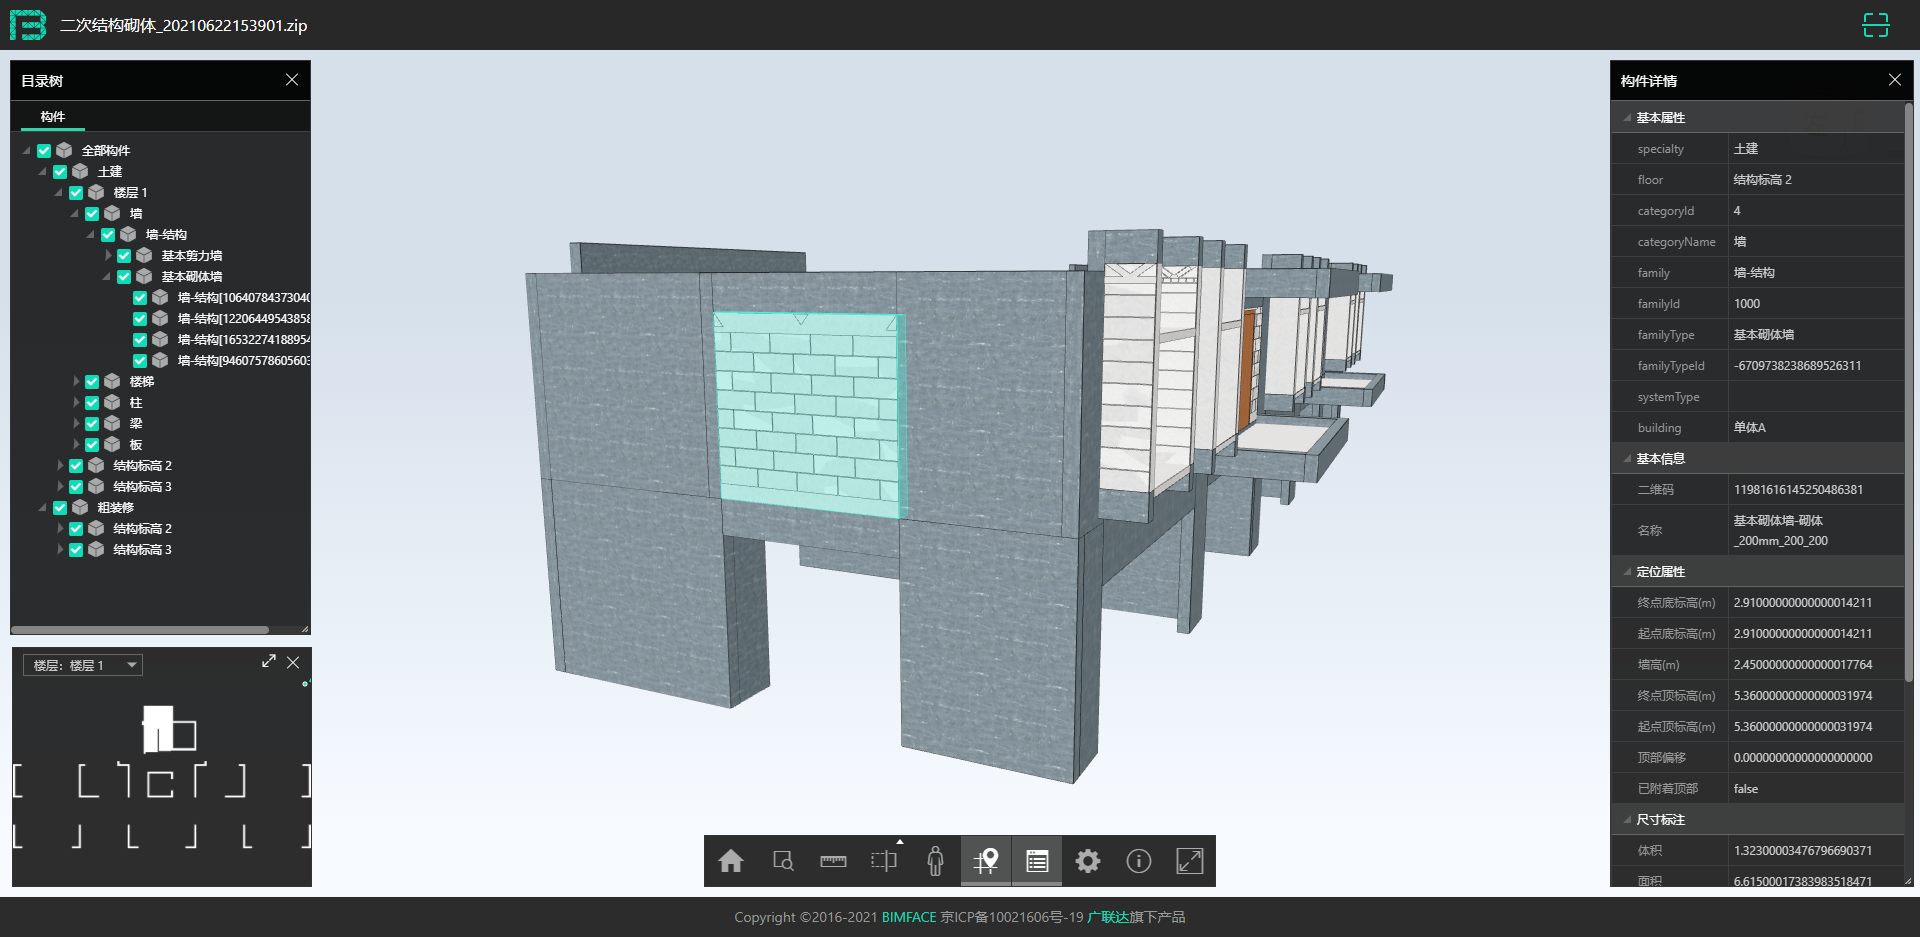The image size is (1920, 937).
Task: Collapse the 基本砌体墙 tree node
Action: pos(107,277)
